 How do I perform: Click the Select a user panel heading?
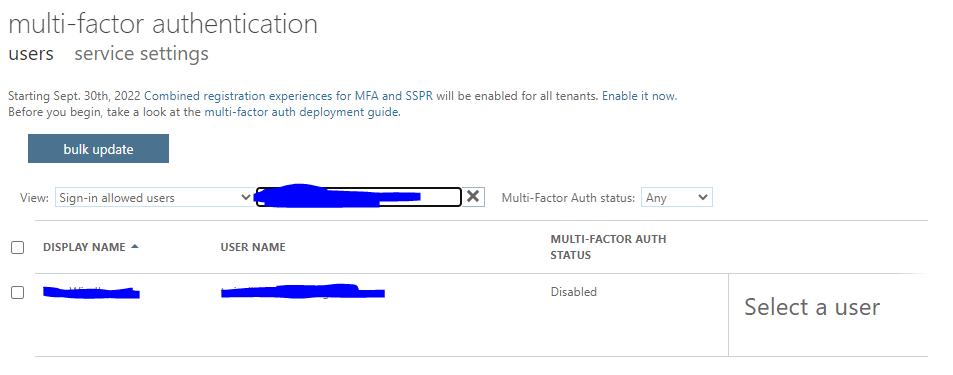(812, 307)
